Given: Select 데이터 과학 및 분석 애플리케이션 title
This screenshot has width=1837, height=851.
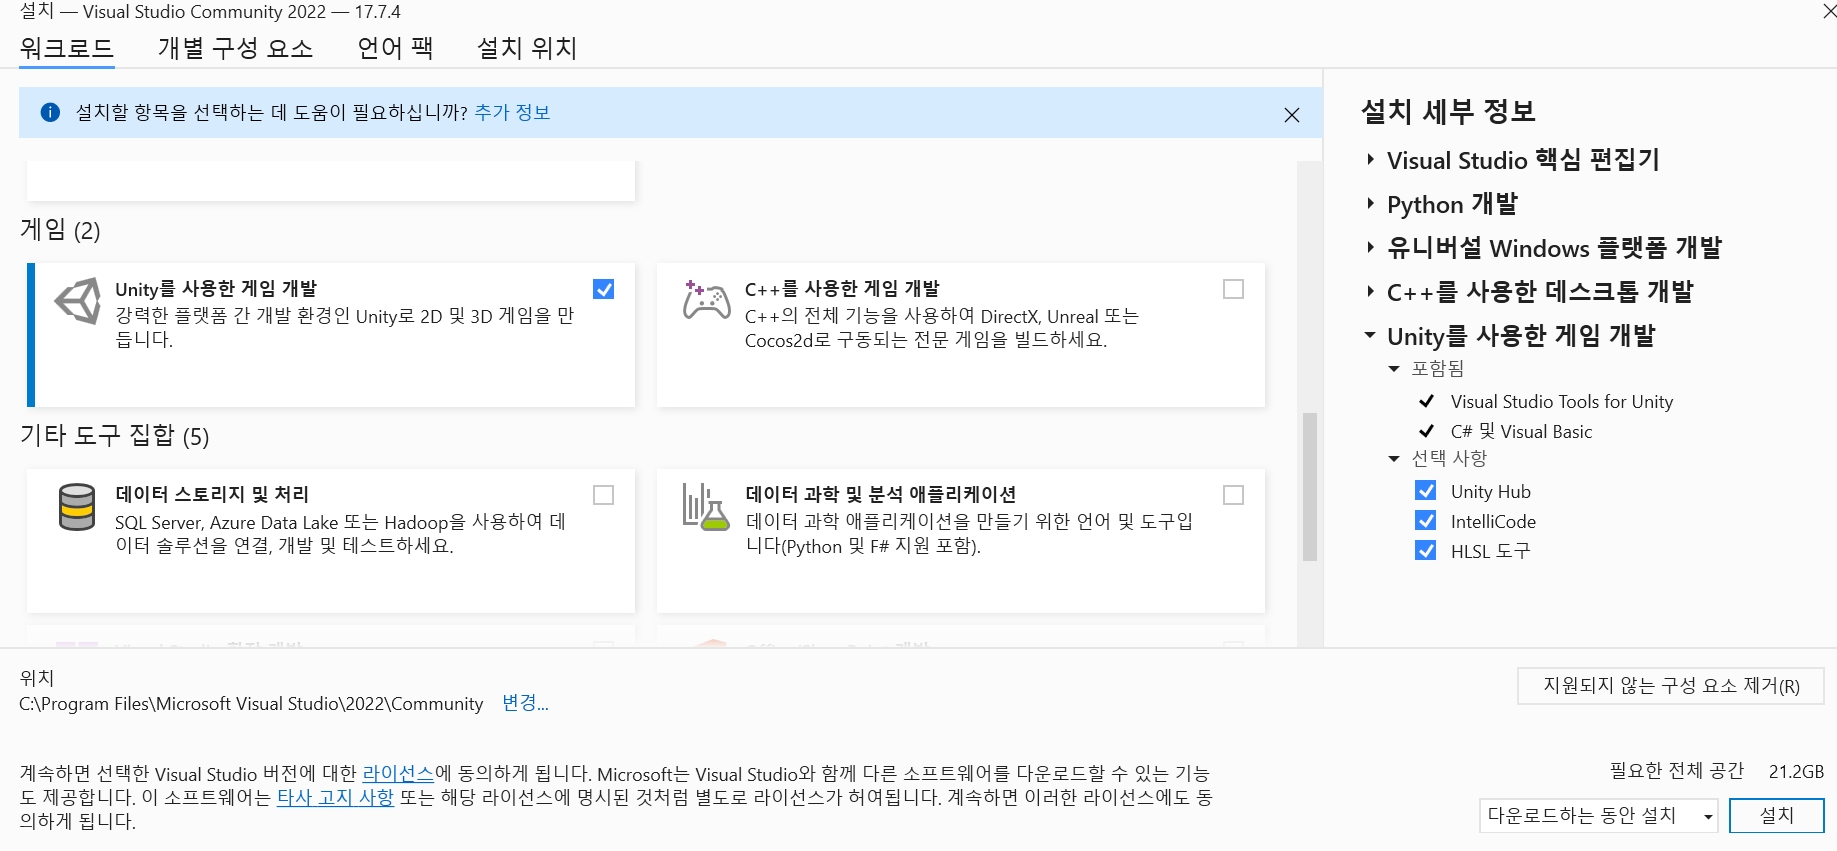Looking at the screenshot, I should [x=880, y=494].
